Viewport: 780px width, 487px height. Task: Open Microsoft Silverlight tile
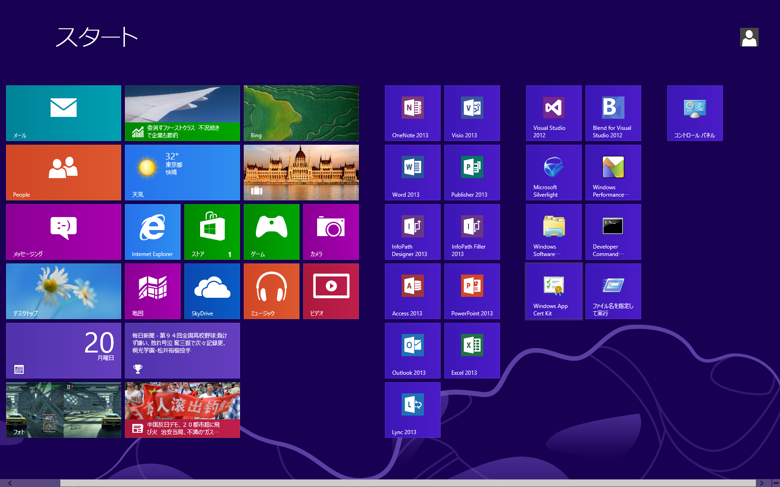pyautogui.click(x=554, y=172)
